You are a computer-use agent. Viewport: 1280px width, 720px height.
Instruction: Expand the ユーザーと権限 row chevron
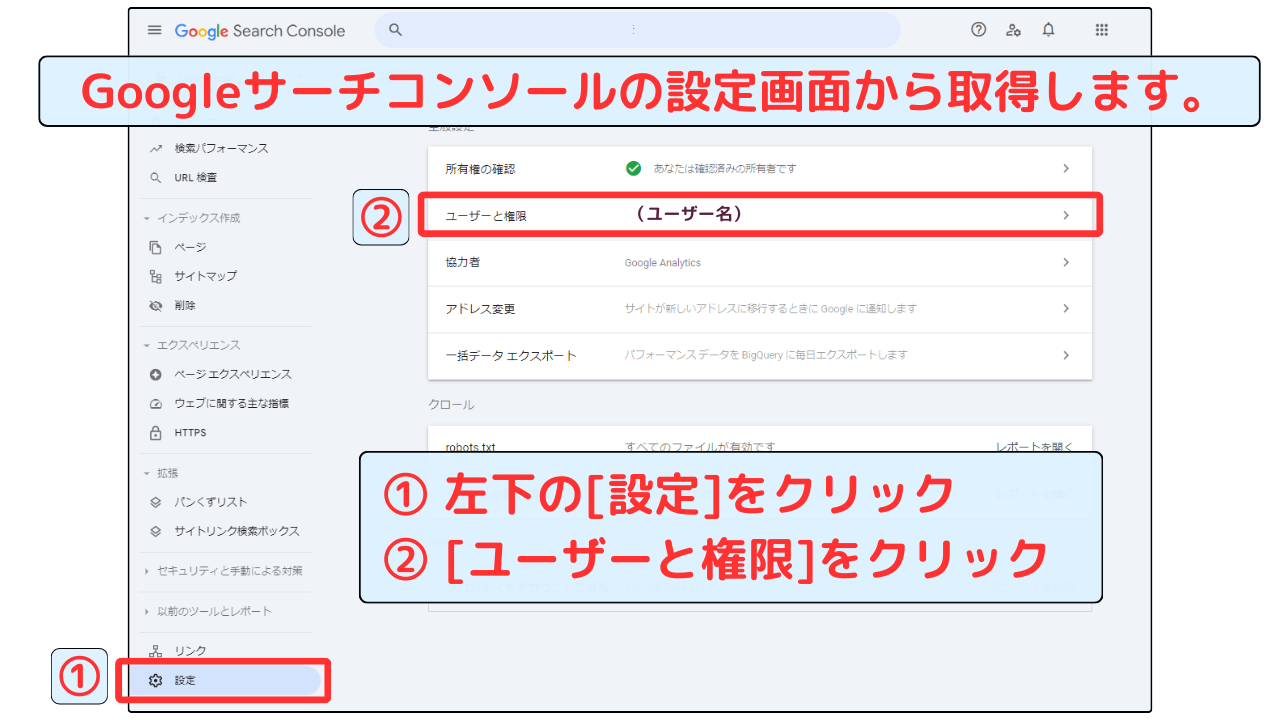[1066, 215]
